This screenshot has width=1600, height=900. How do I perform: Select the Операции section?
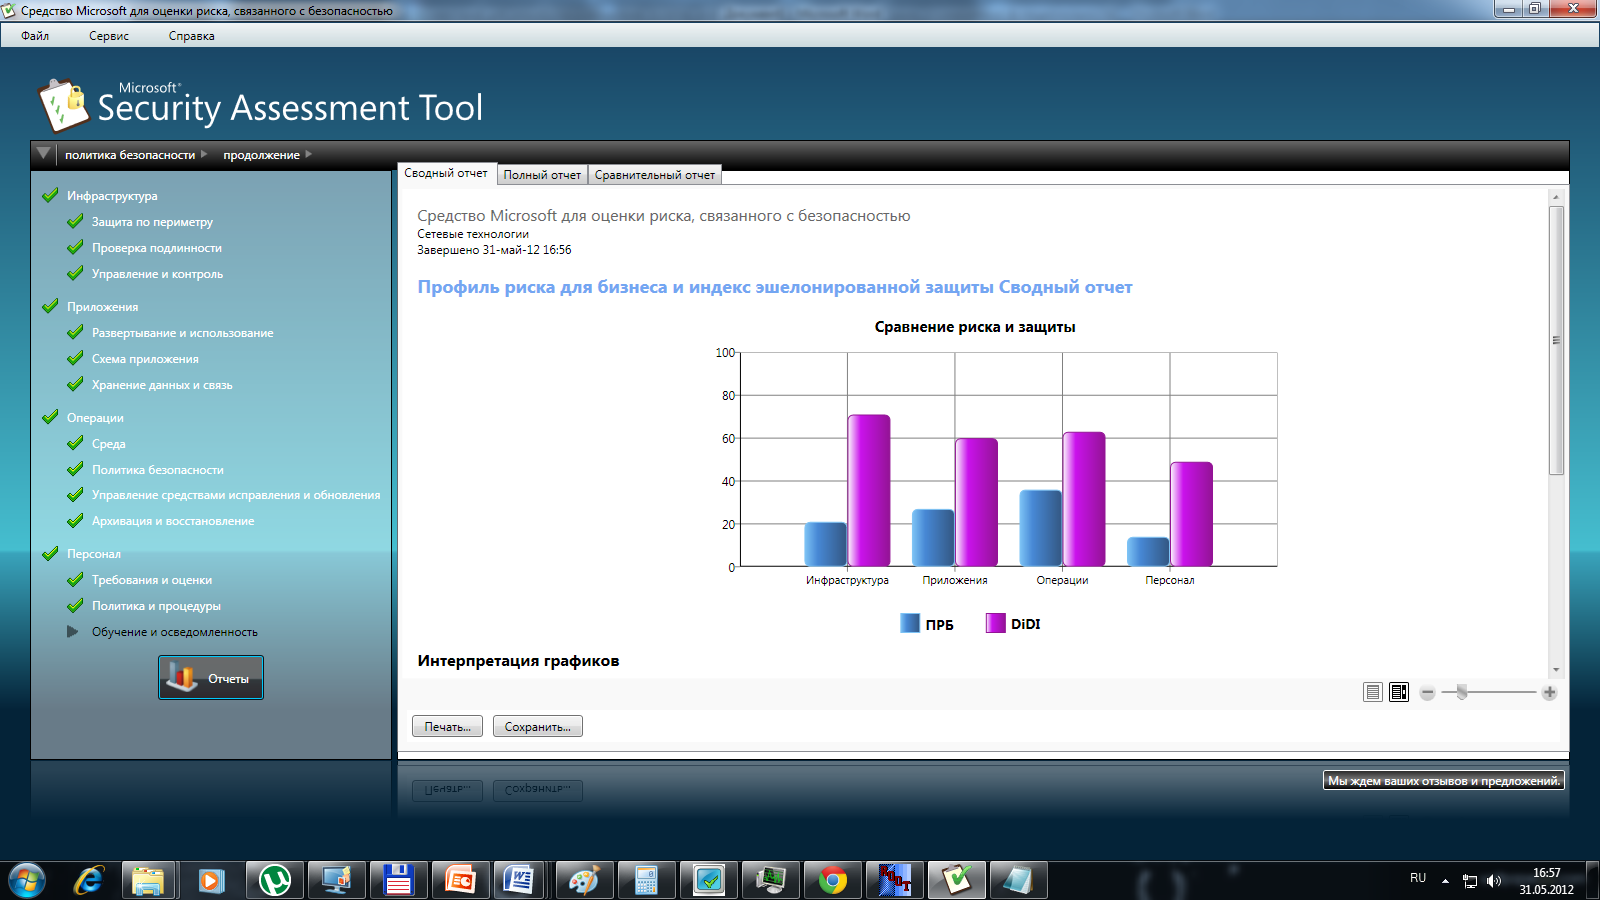click(x=95, y=418)
